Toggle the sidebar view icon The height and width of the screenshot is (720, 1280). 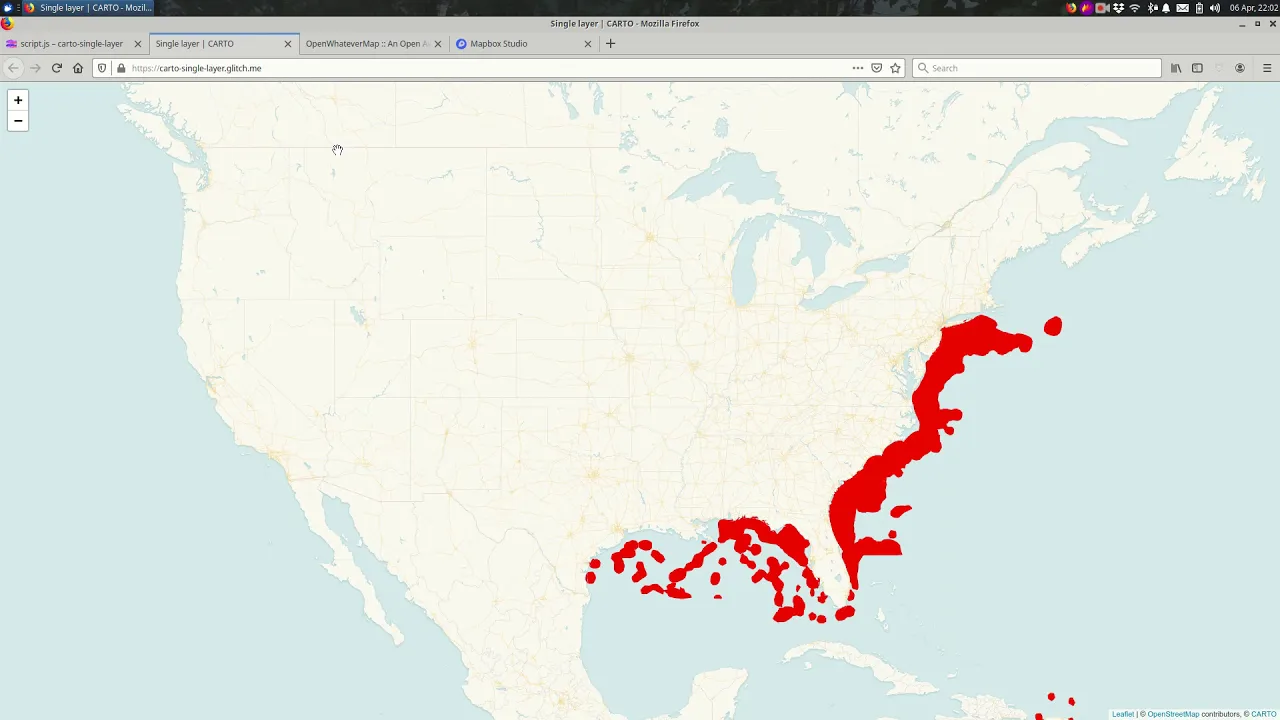[x=1197, y=68]
